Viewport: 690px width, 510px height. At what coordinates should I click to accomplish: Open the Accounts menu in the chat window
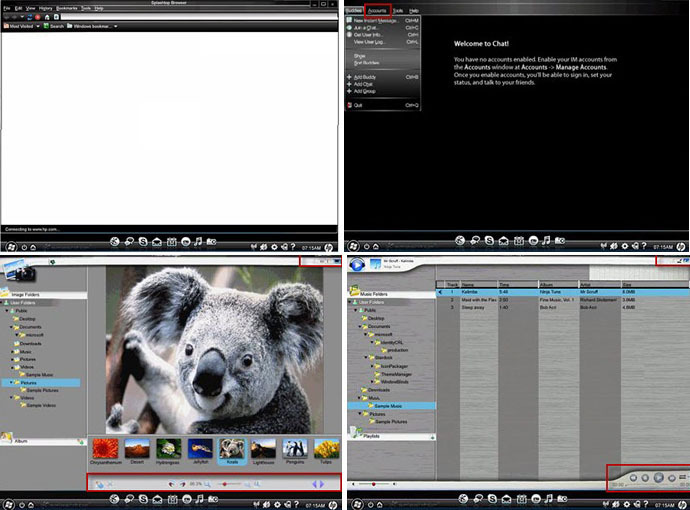(x=377, y=11)
